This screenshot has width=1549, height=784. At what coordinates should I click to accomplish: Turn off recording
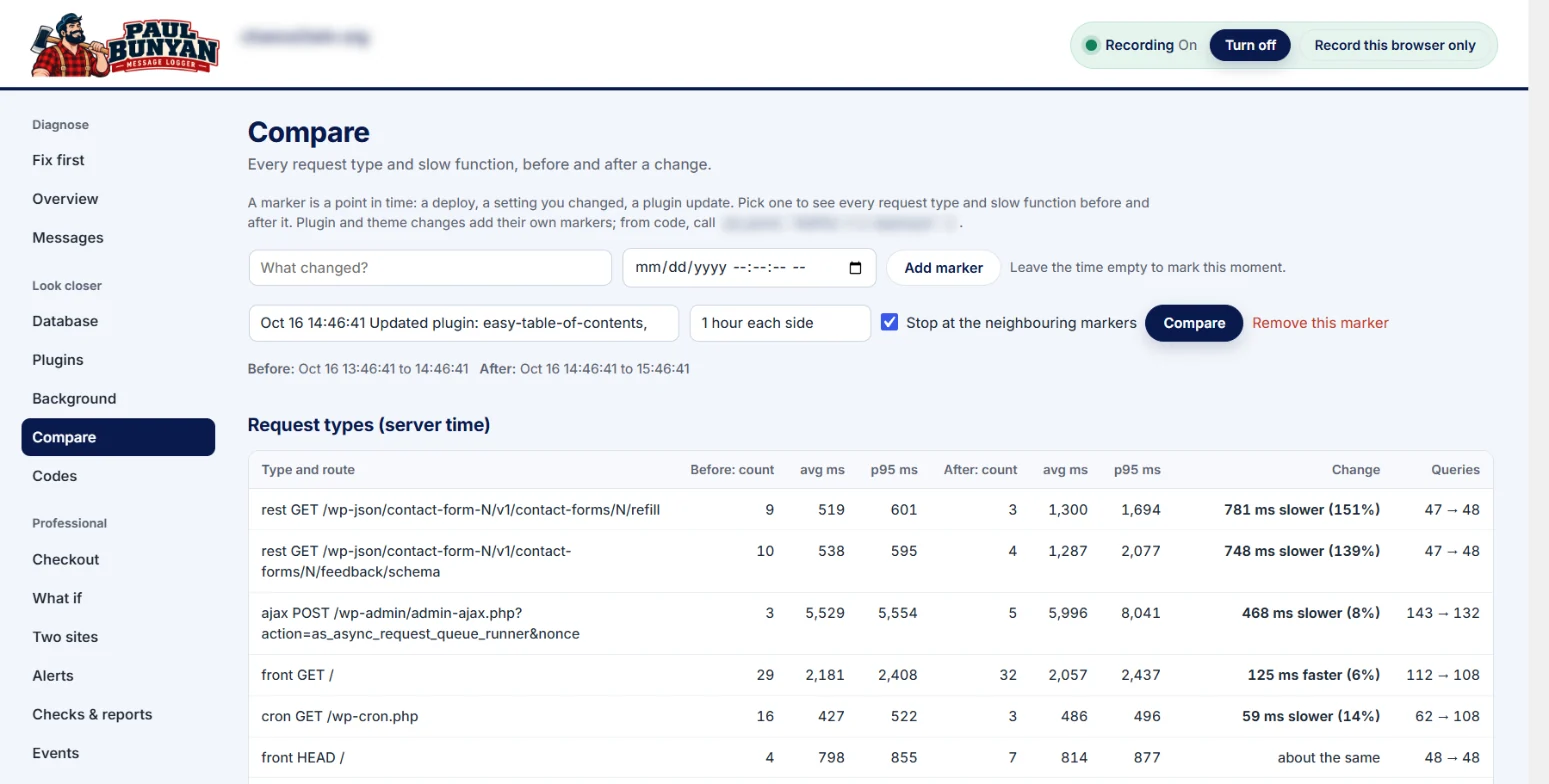click(1250, 45)
